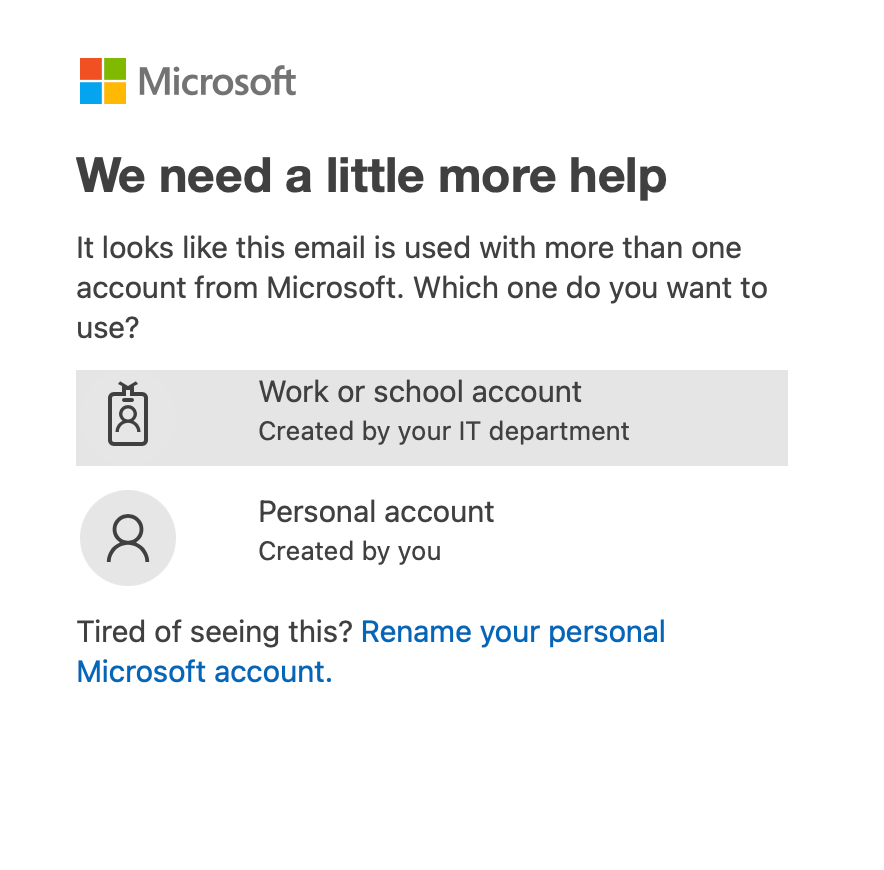
Task: Choose the highlighted Work or school account row
Action: coord(432,417)
